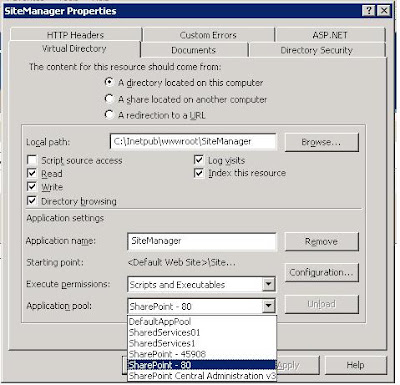The width and height of the screenshot is (400, 385).
Task: Open the ASP.NET tab
Action: click(x=330, y=35)
